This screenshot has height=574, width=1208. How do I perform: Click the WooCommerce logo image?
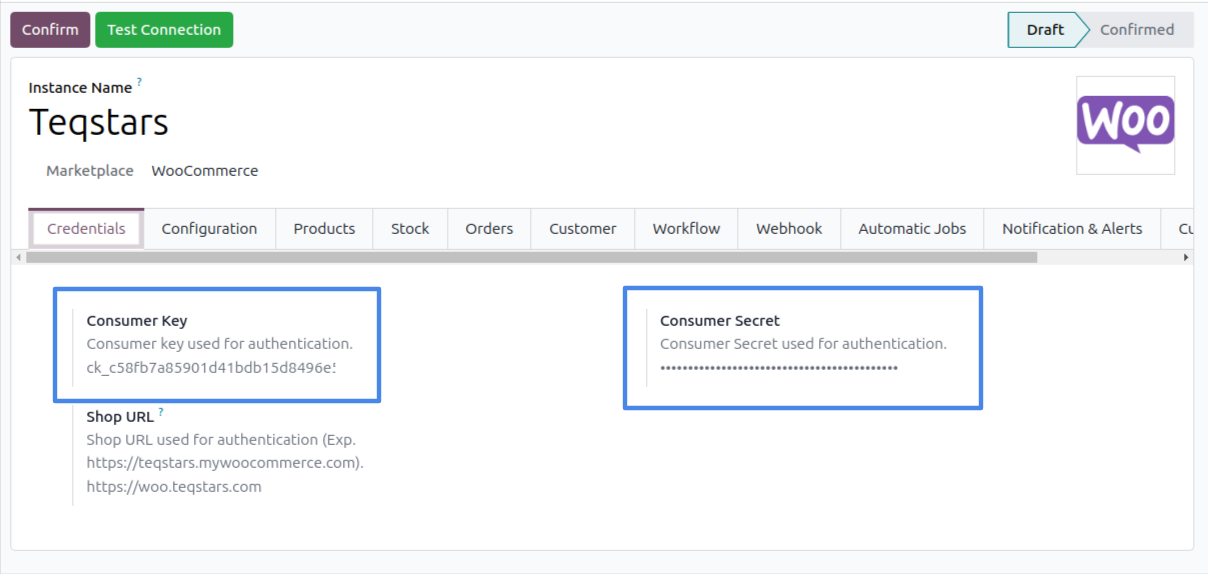pos(1126,125)
